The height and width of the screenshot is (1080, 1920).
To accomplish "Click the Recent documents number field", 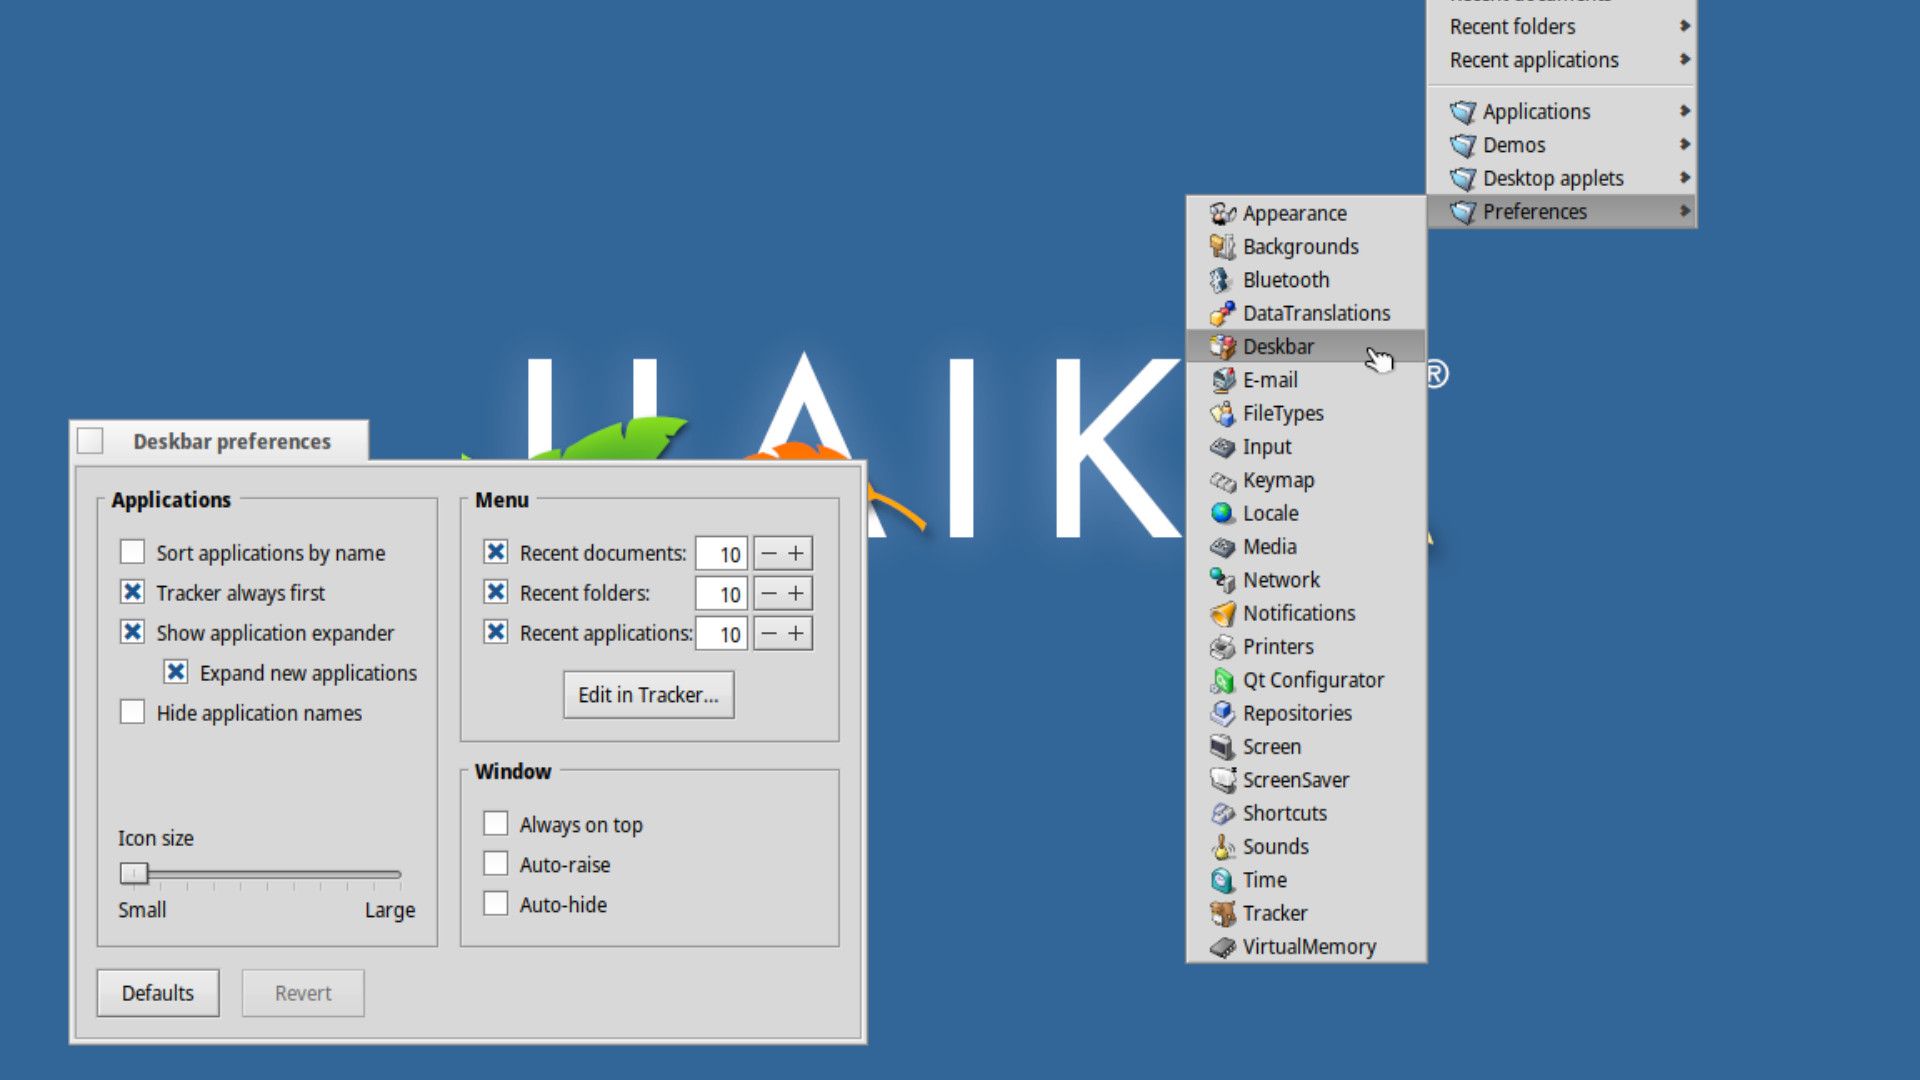I will pos(722,553).
